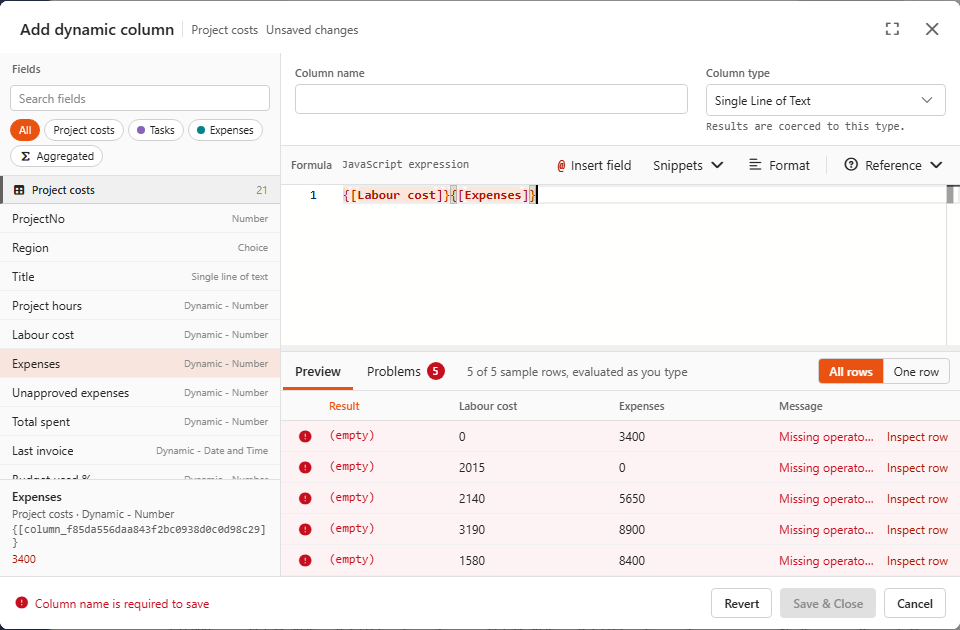Open the Column type dropdown
This screenshot has height=630, width=960.
pos(825,100)
